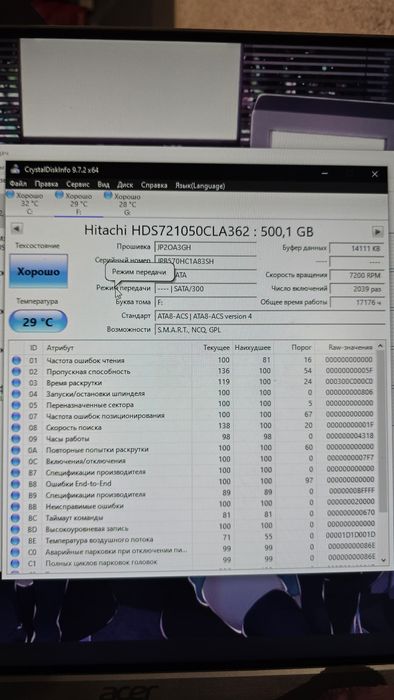
Task: Open the Язык(Language) menu
Action: [x=200, y=186]
